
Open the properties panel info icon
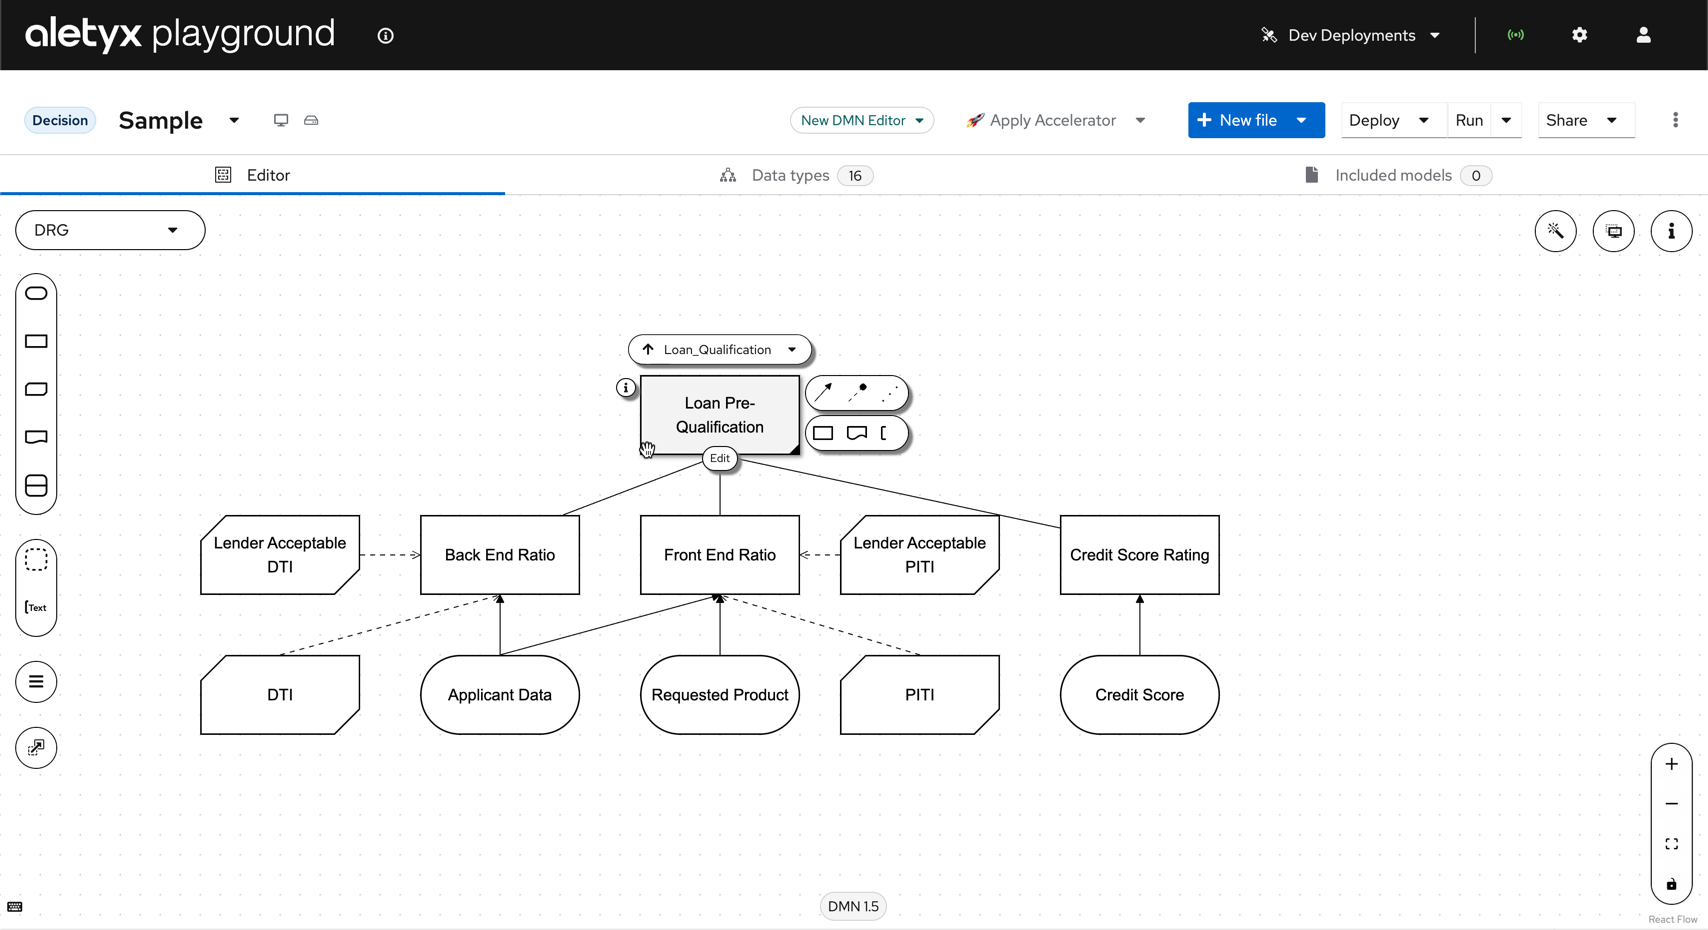pos(1671,231)
